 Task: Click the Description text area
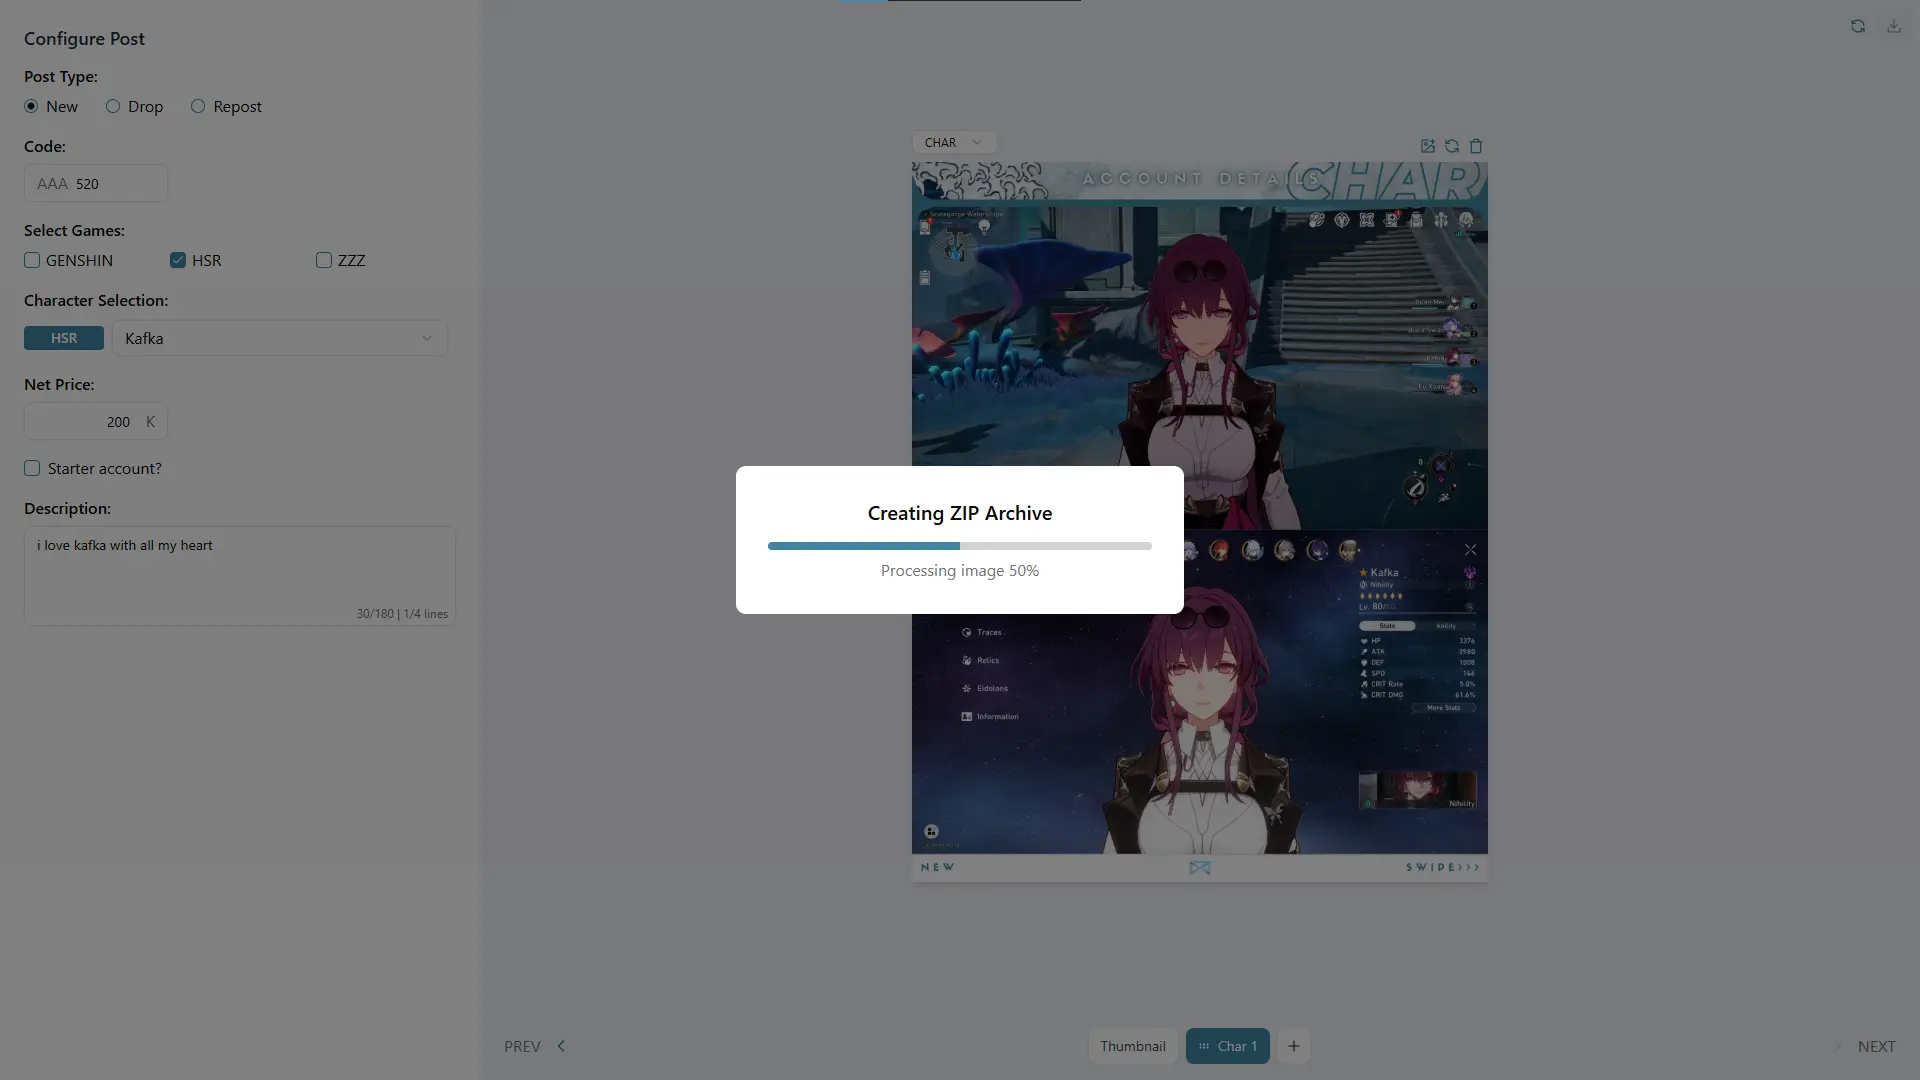click(240, 576)
